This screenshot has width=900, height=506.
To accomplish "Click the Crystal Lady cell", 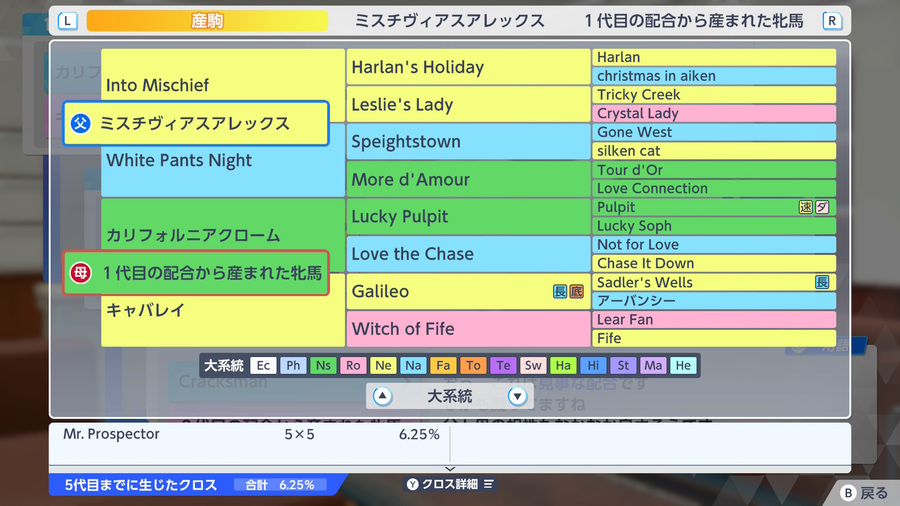I will [714, 114].
